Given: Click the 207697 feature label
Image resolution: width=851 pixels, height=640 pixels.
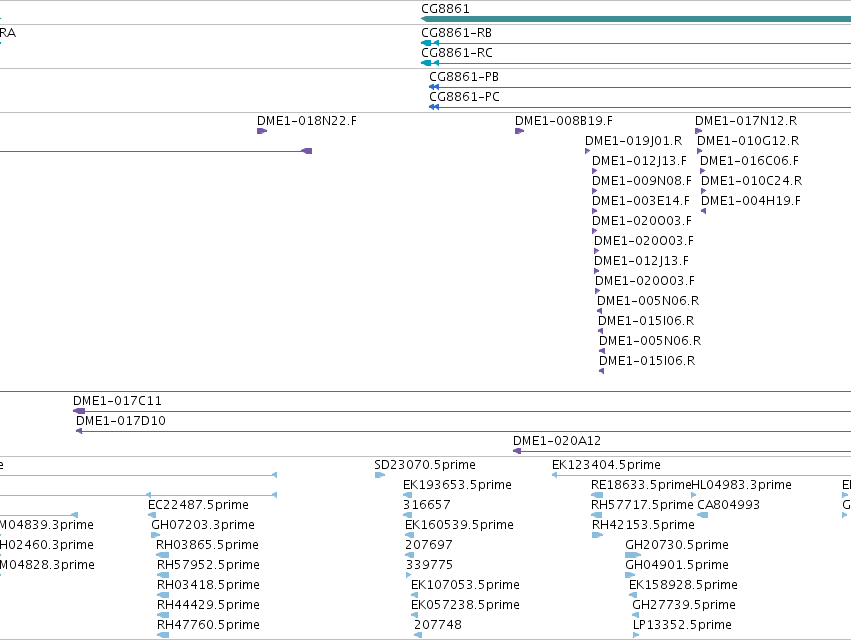Looking at the screenshot, I should coord(429,545).
